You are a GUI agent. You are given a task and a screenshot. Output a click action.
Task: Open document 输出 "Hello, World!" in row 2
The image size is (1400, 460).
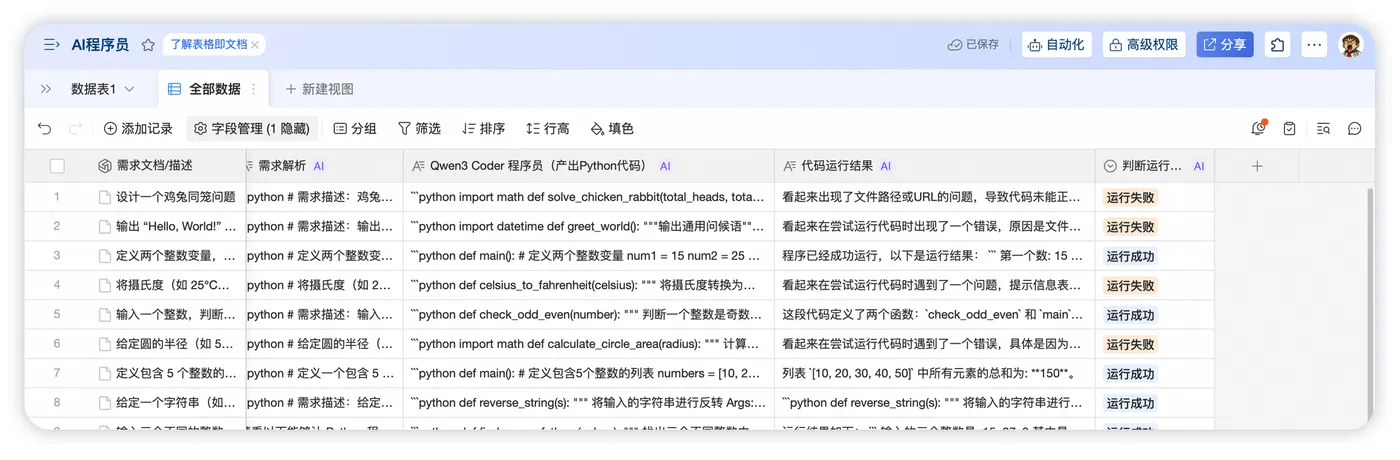[x=167, y=226]
